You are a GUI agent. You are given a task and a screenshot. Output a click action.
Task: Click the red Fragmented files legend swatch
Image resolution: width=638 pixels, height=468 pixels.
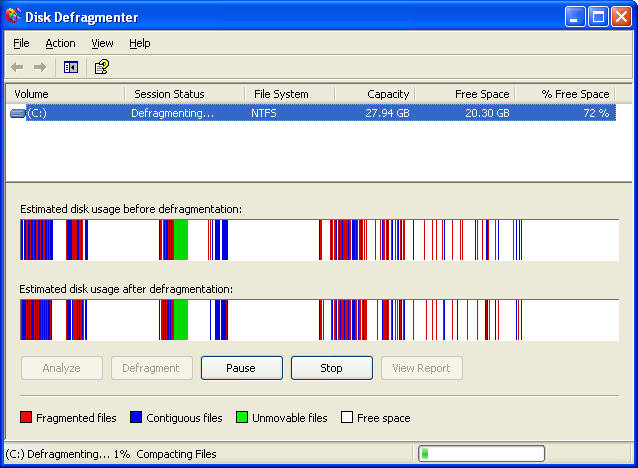pos(26,417)
